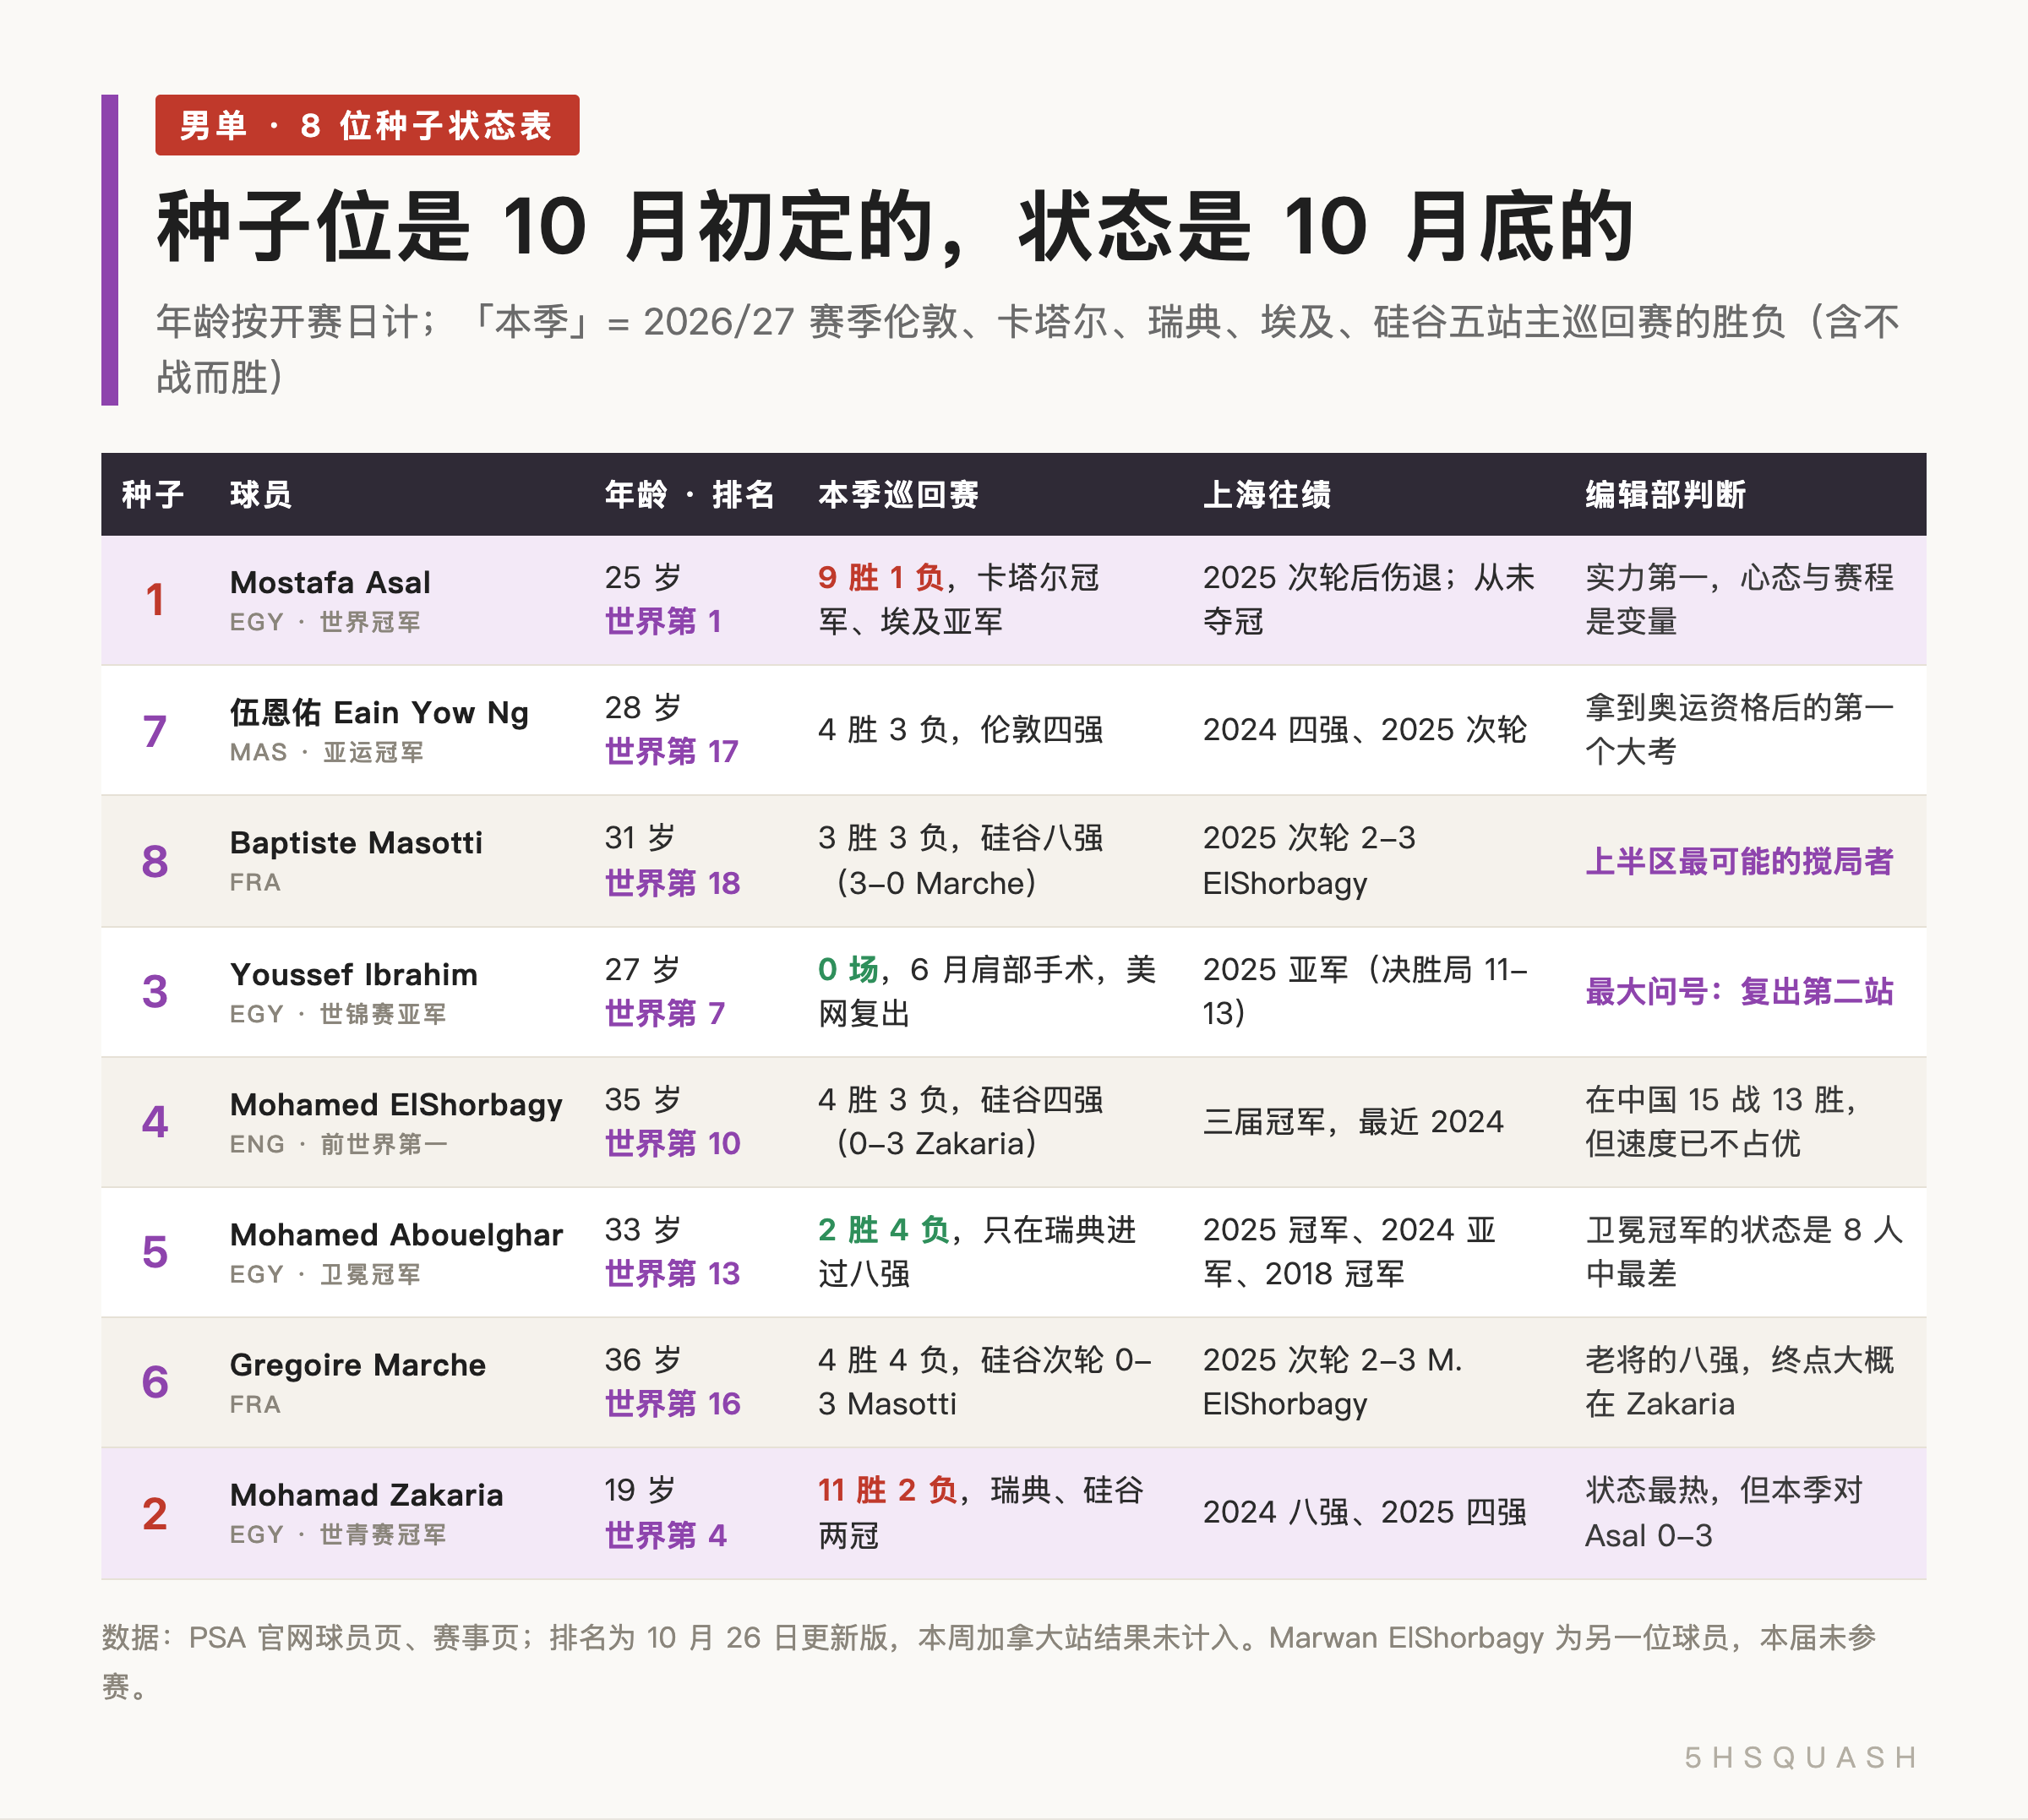Click the 球员 column header

(x=261, y=494)
